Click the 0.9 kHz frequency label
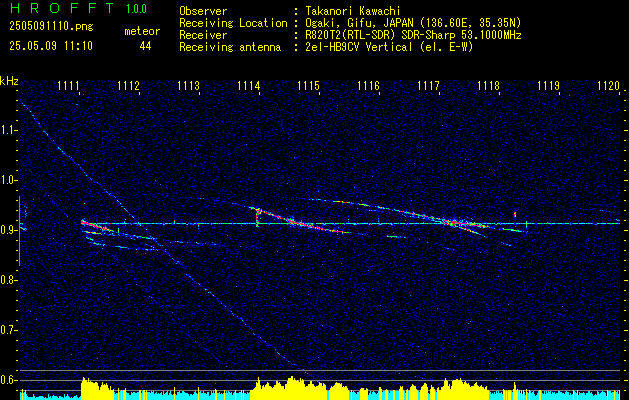The image size is (629, 400). click(x=7, y=230)
